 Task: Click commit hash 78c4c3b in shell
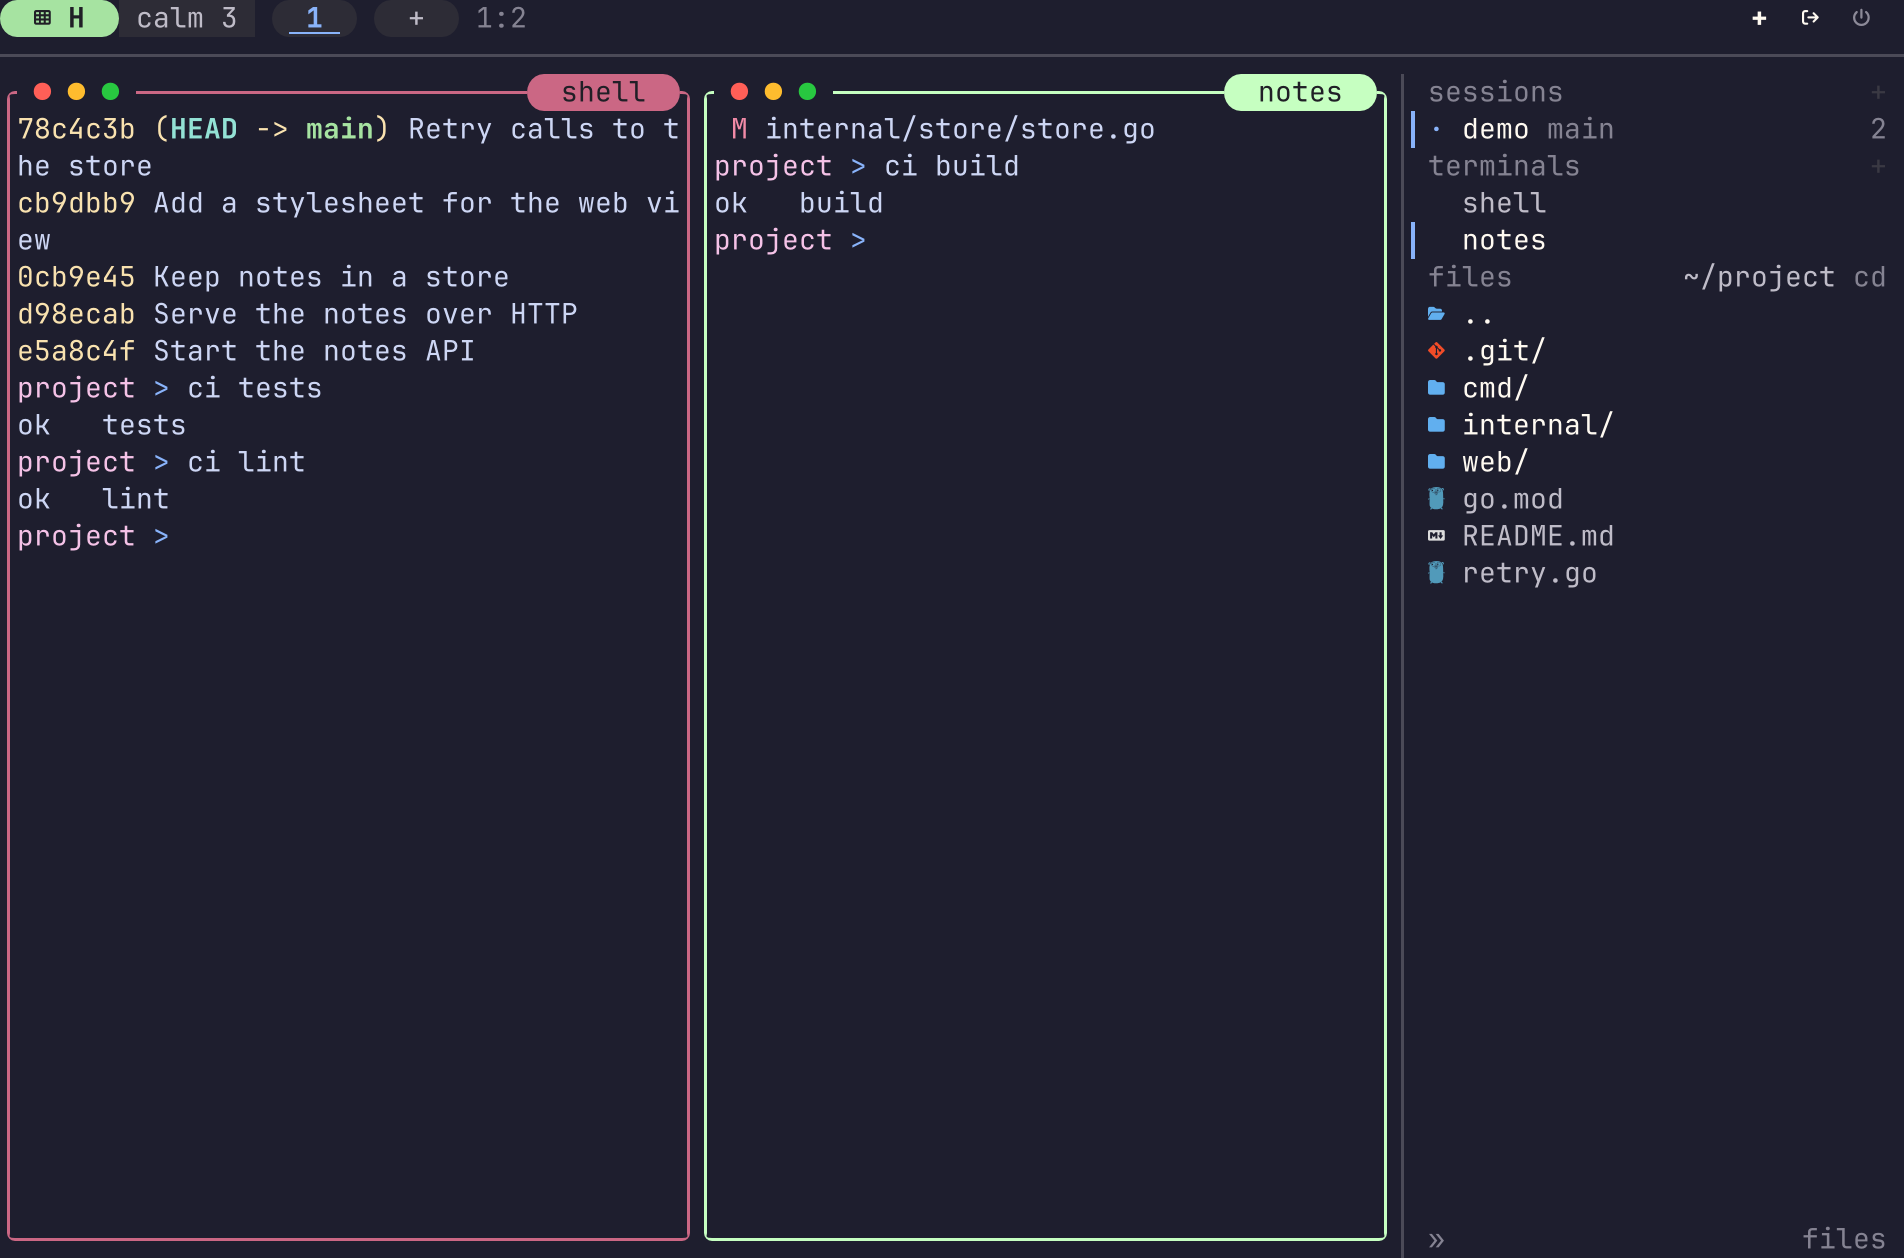click(x=76, y=129)
